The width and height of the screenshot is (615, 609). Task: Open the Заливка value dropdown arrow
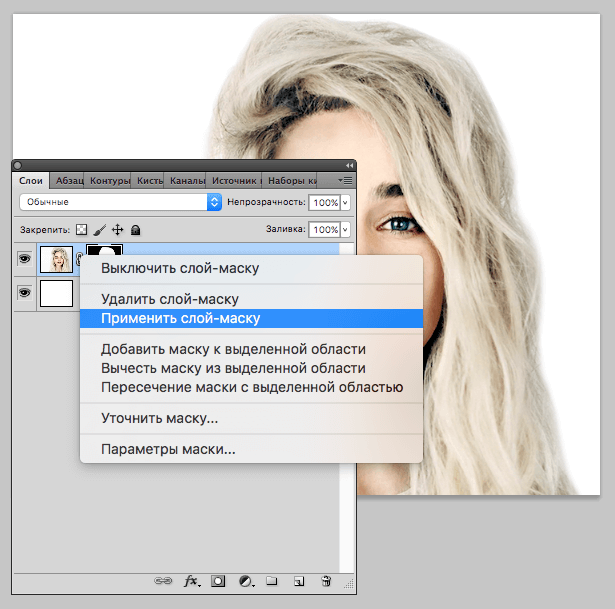345,229
